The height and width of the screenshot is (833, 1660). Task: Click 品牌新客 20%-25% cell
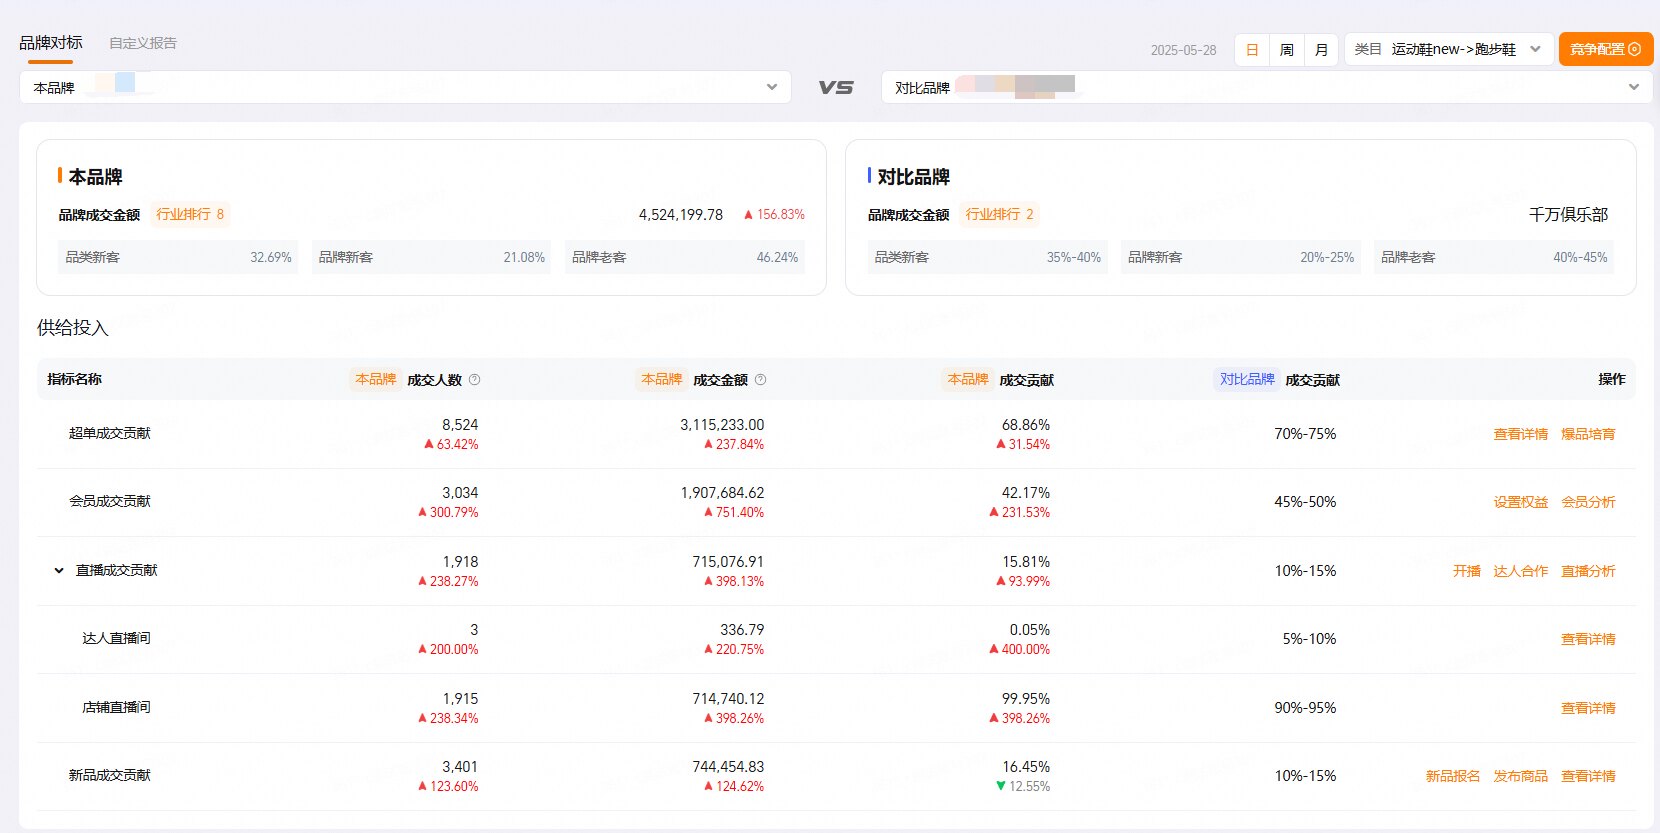[x=1241, y=257]
